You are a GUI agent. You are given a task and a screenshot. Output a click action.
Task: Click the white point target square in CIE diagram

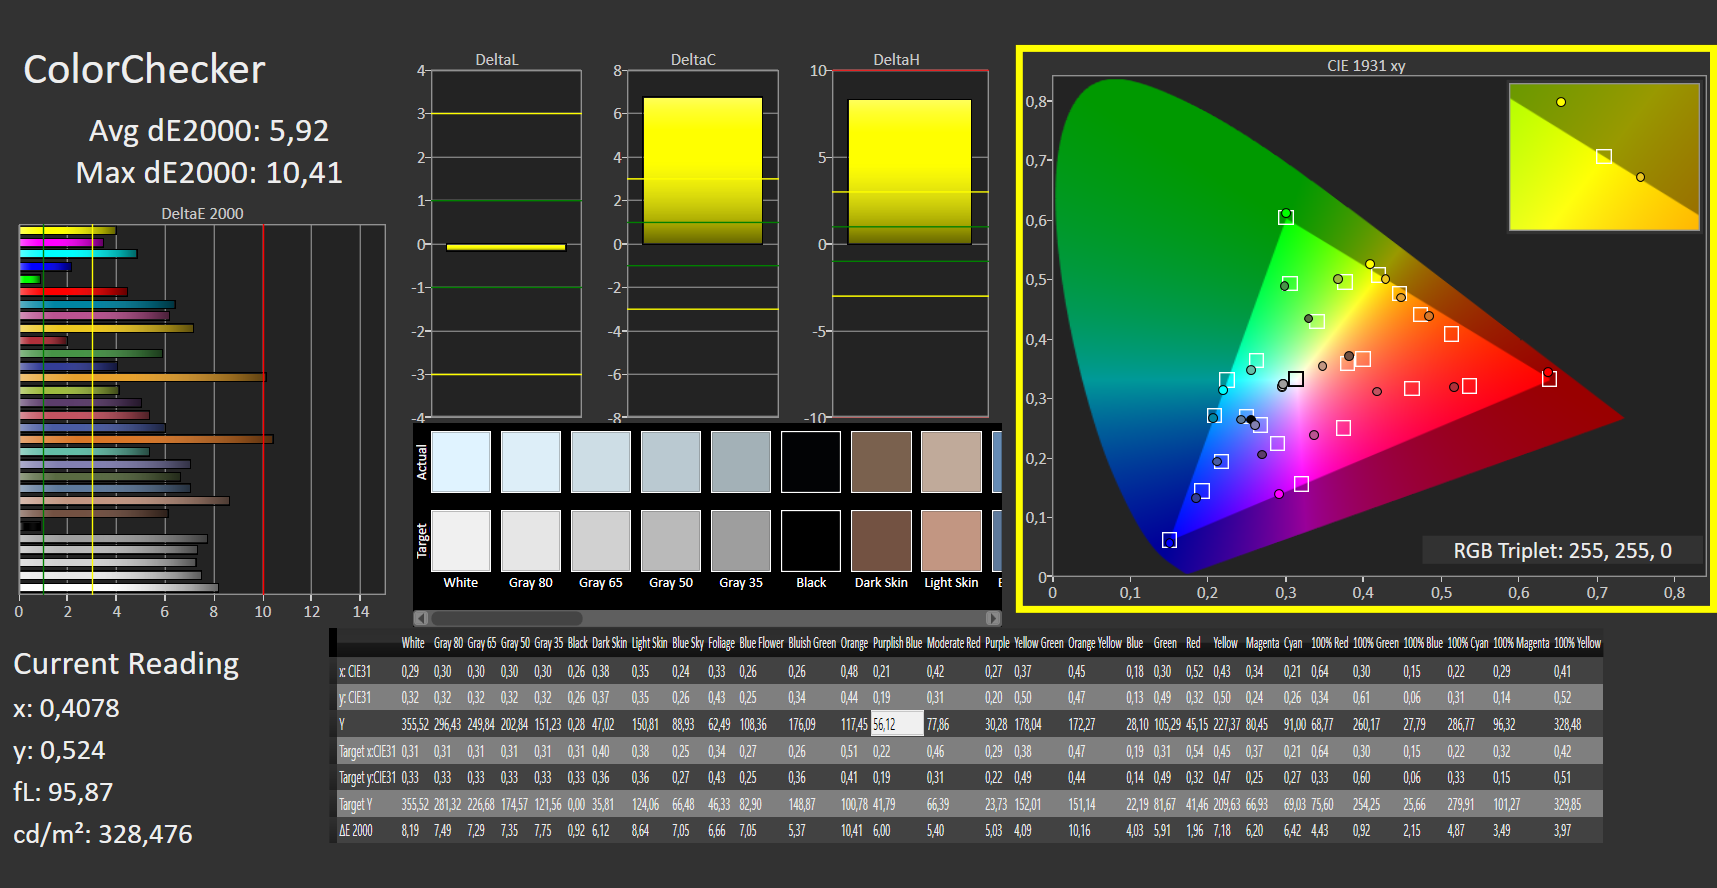click(x=1296, y=379)
